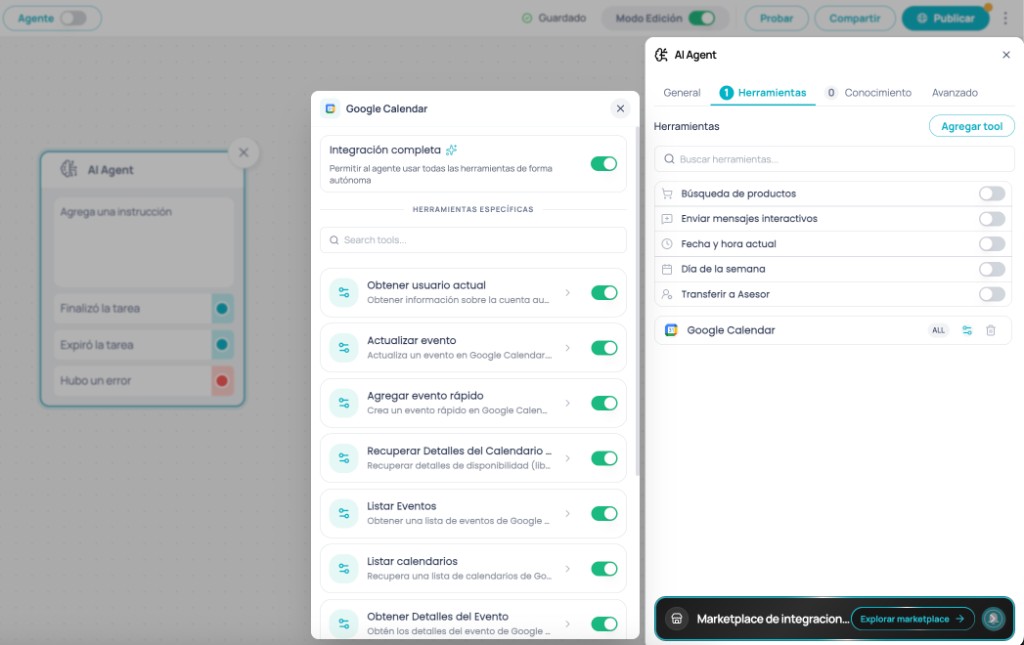Expand Listar calendarios chevron
This screenshot has height=645, width=1024.
tap(568, 569)
